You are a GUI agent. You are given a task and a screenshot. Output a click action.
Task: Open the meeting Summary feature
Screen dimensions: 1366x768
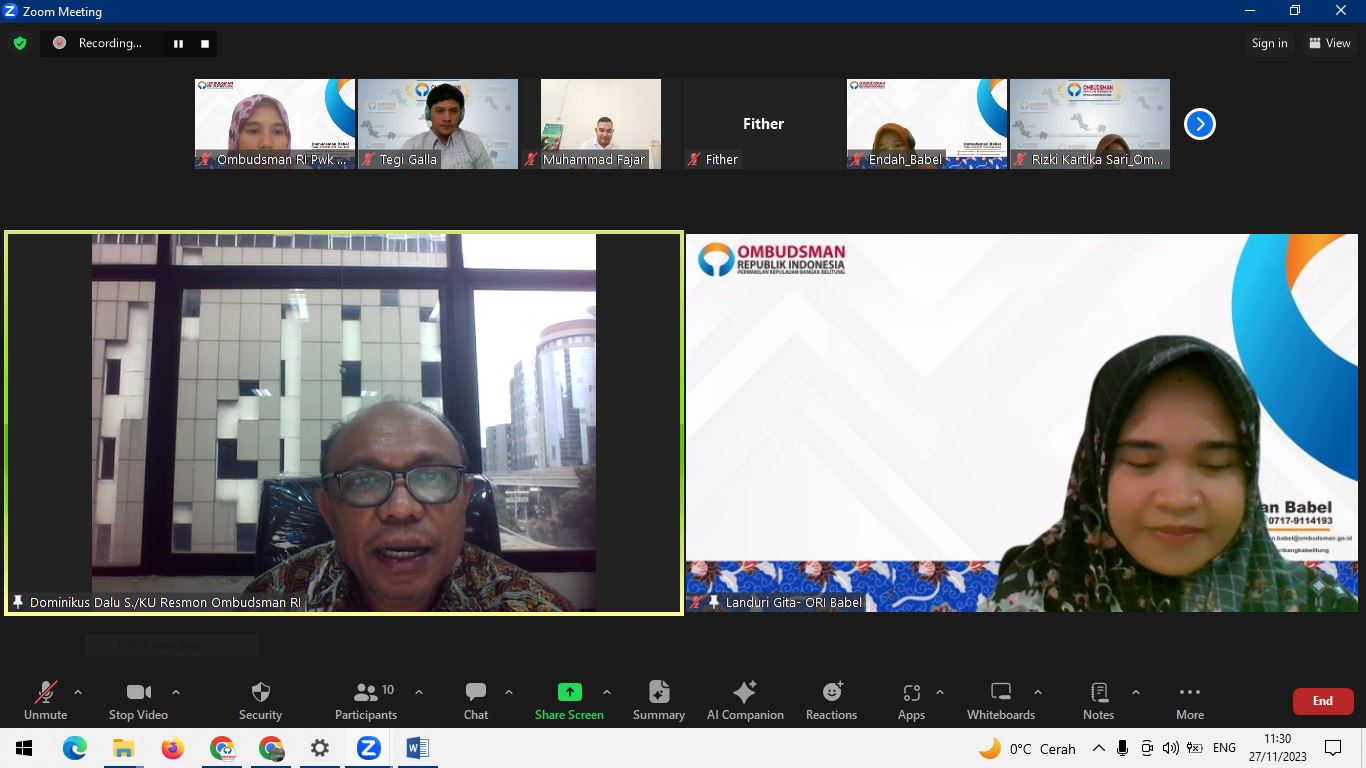coord(658,700)
